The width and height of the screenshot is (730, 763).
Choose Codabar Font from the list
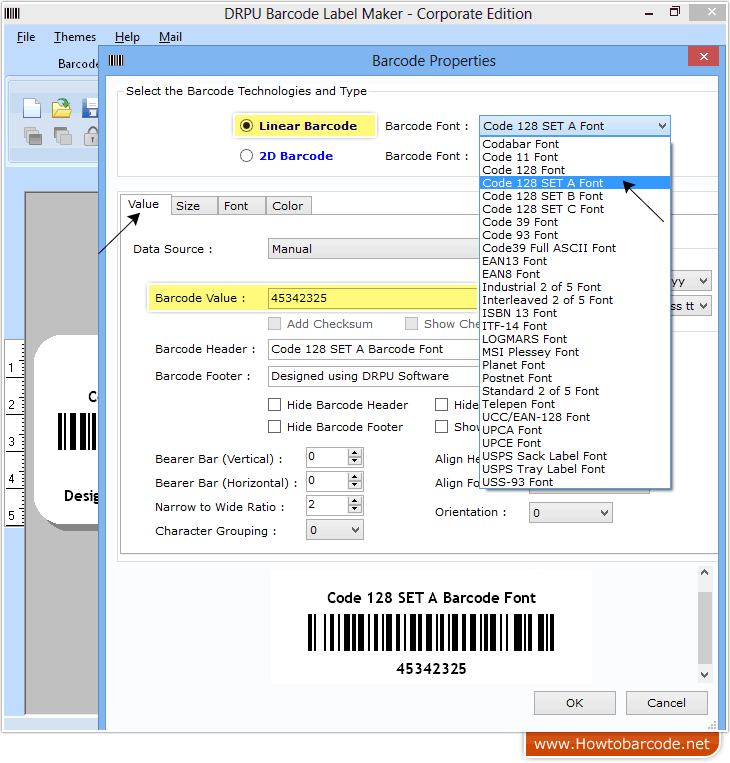pos(575,144)
